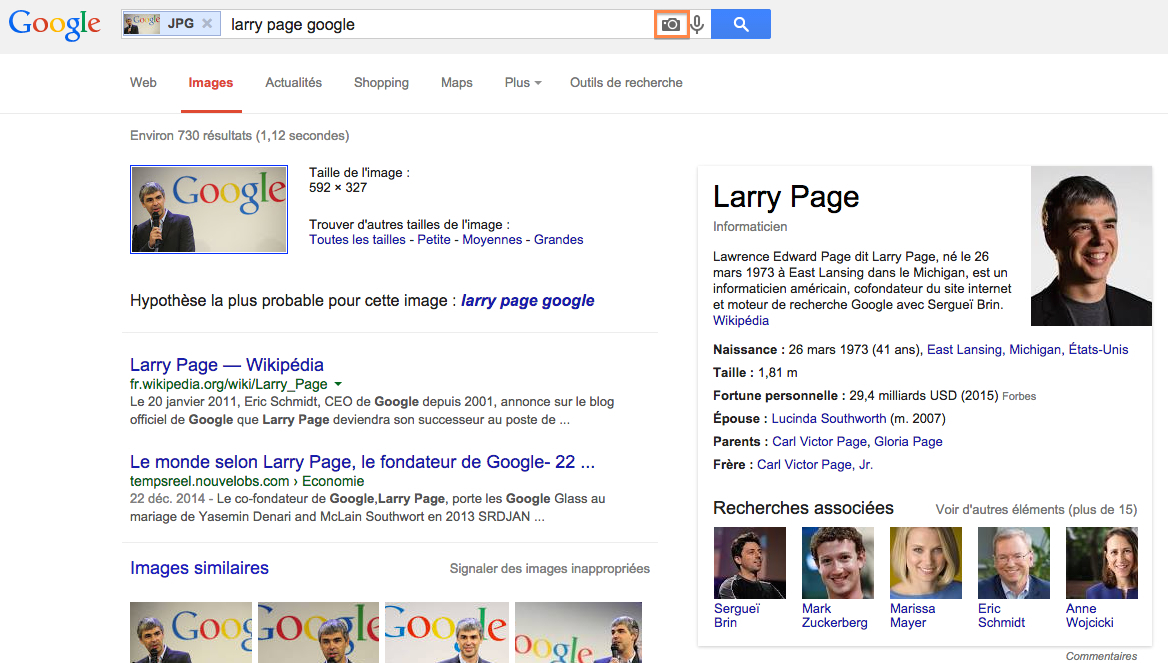
Task: Open Le monde selon Larry Page result
Action: [362, 462]
